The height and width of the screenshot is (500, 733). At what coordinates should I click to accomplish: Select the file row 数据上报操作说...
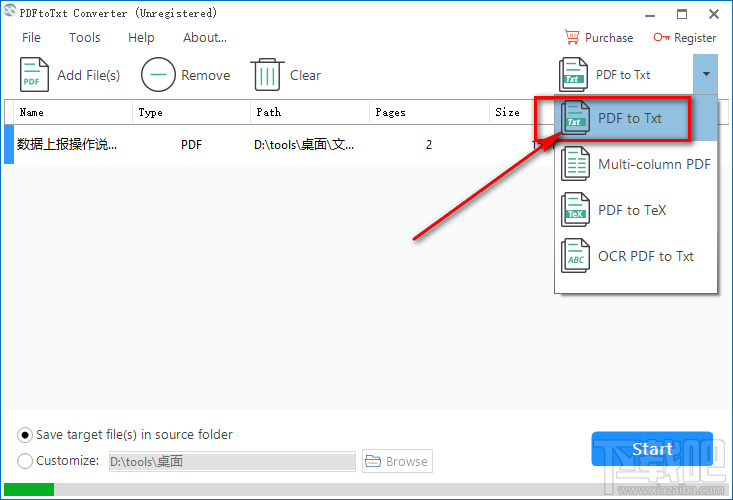point(279,144)
